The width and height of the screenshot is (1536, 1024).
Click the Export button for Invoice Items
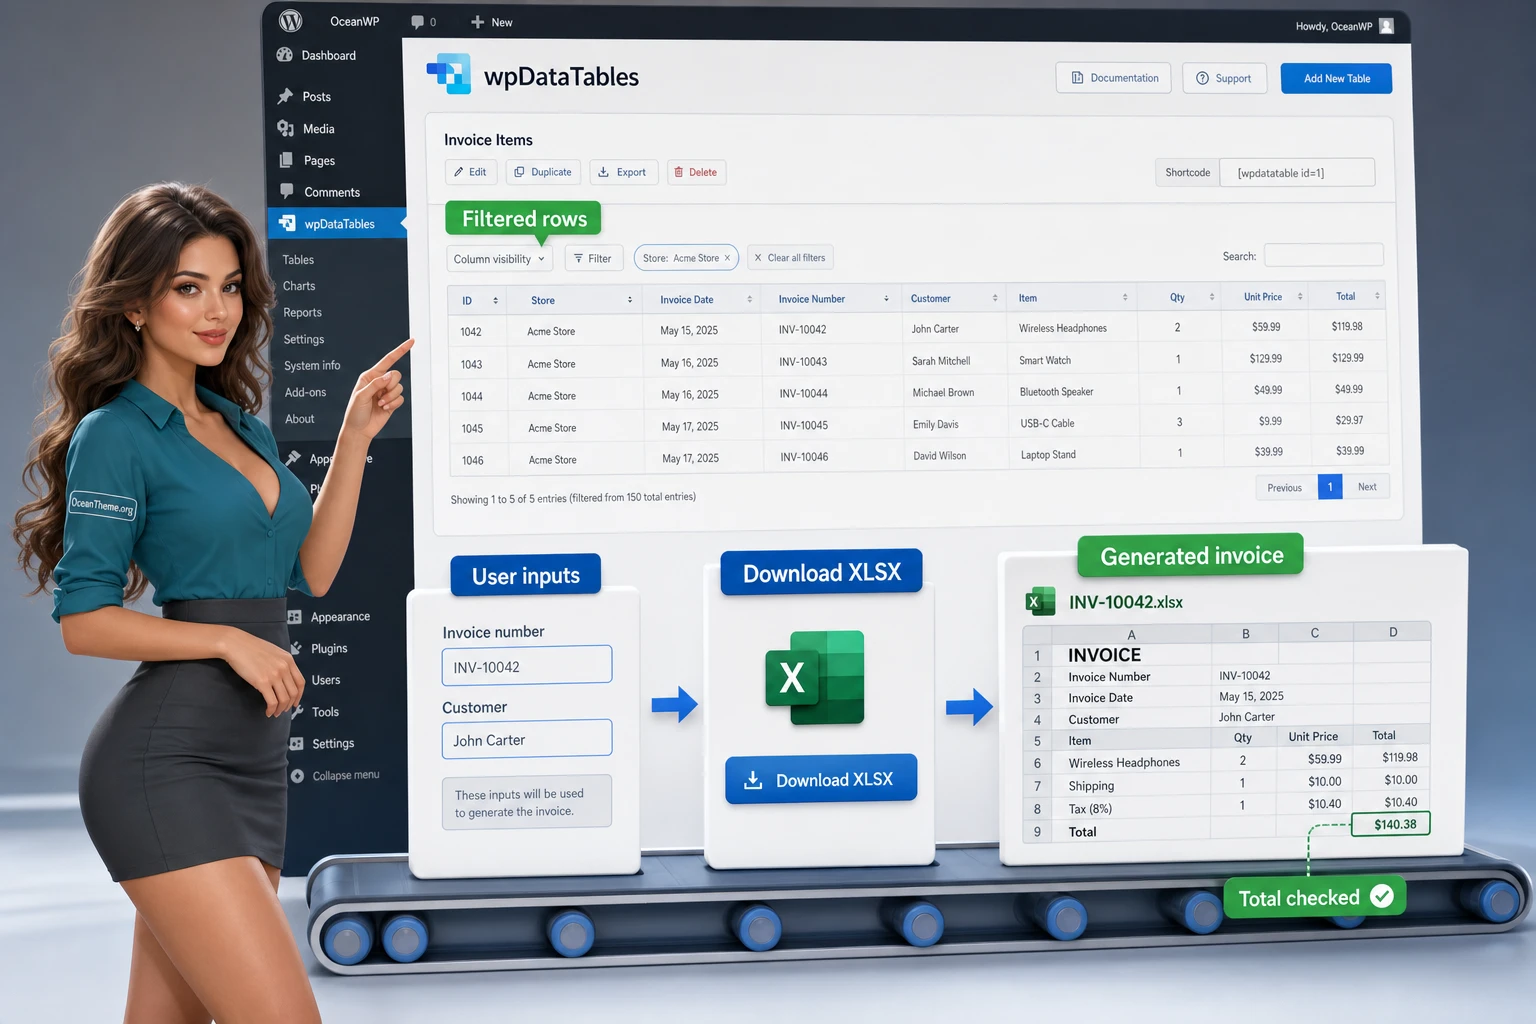pos(623,172)
